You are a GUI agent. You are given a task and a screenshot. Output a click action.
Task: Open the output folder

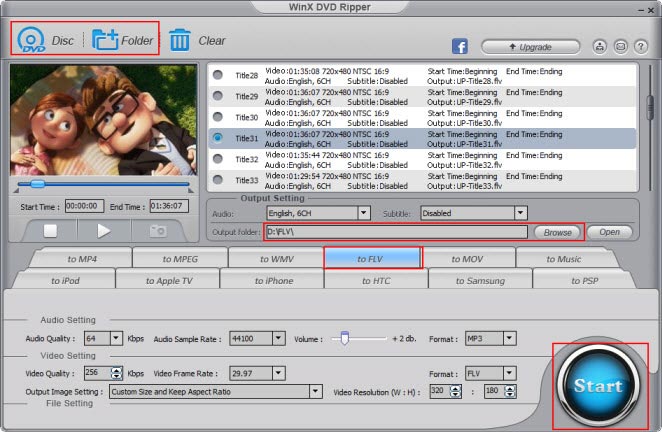[610, 232]
